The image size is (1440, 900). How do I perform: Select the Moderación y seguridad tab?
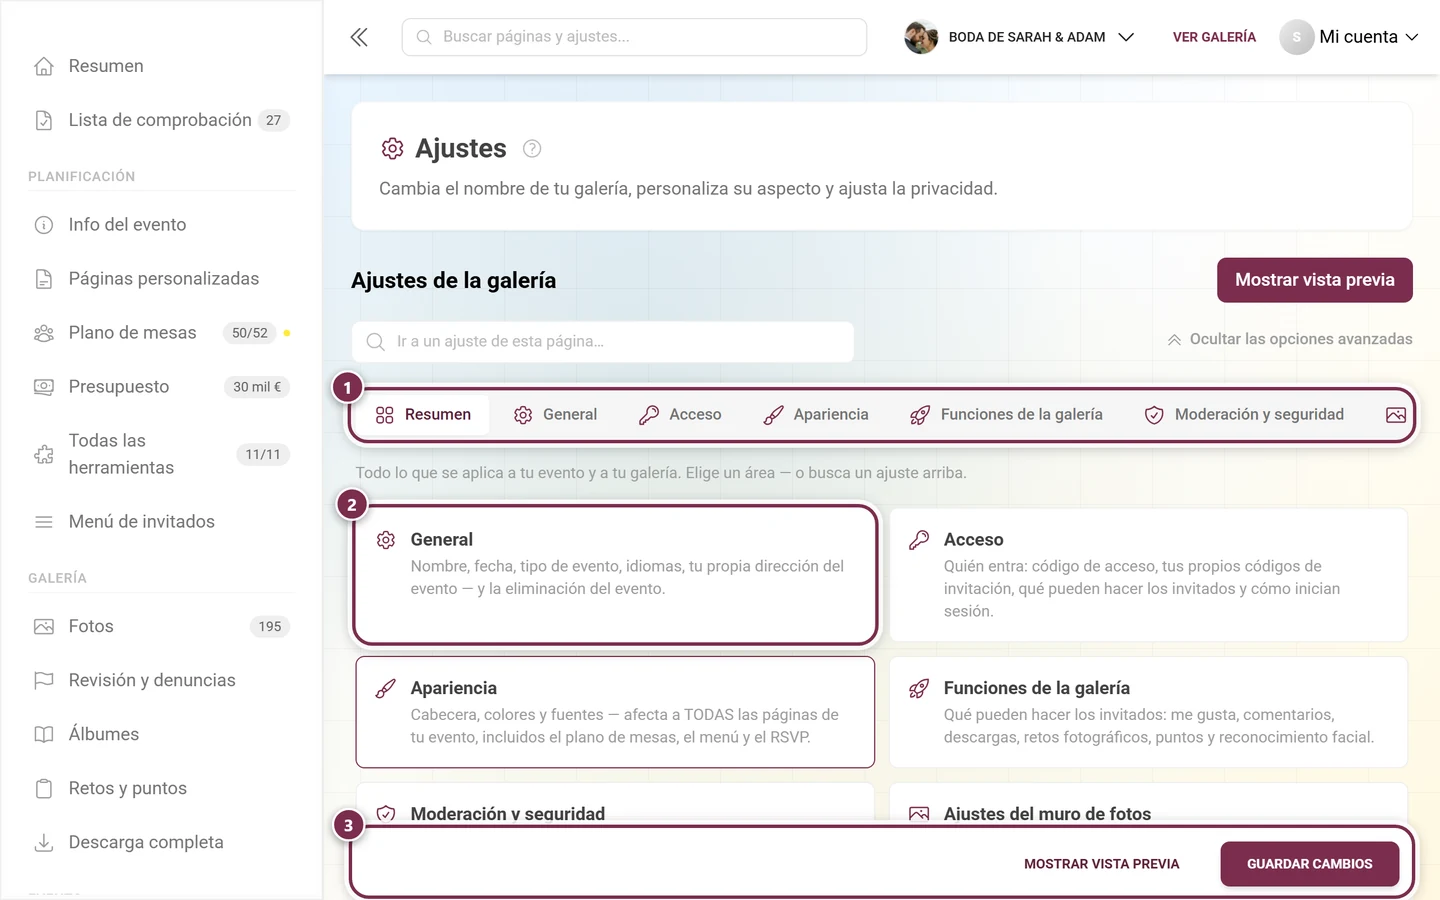click(1244, 415)
